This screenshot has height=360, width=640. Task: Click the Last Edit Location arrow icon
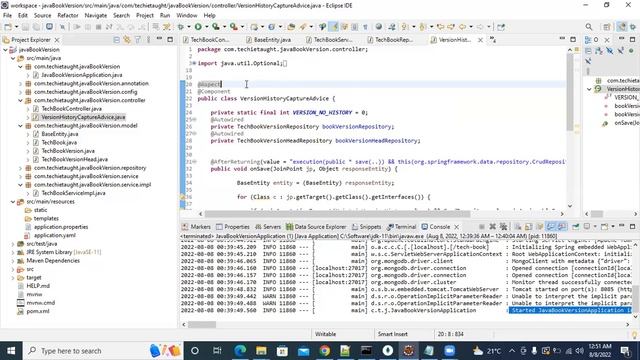(440, 27)
